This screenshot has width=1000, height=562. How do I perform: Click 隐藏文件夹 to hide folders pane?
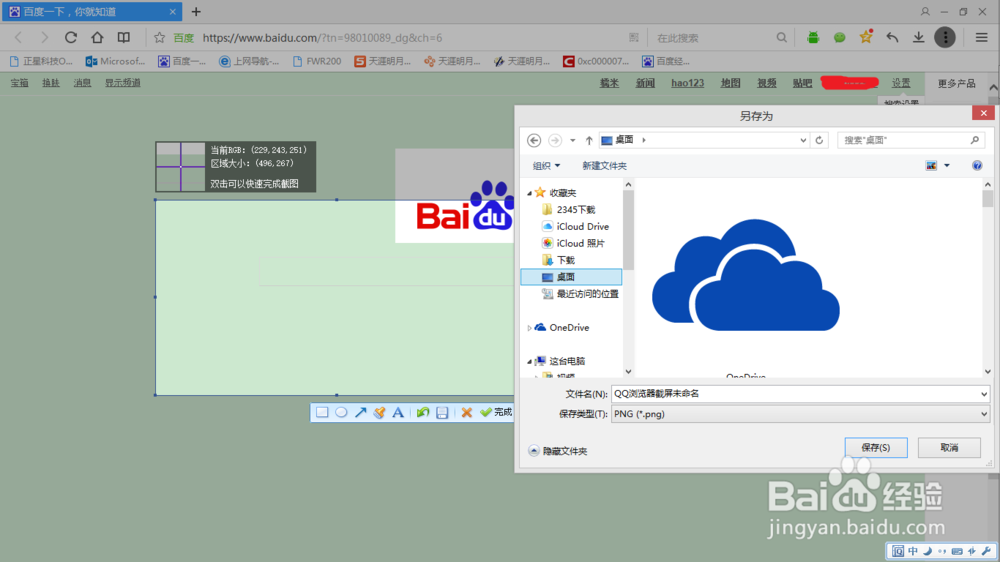click(558, 451)
